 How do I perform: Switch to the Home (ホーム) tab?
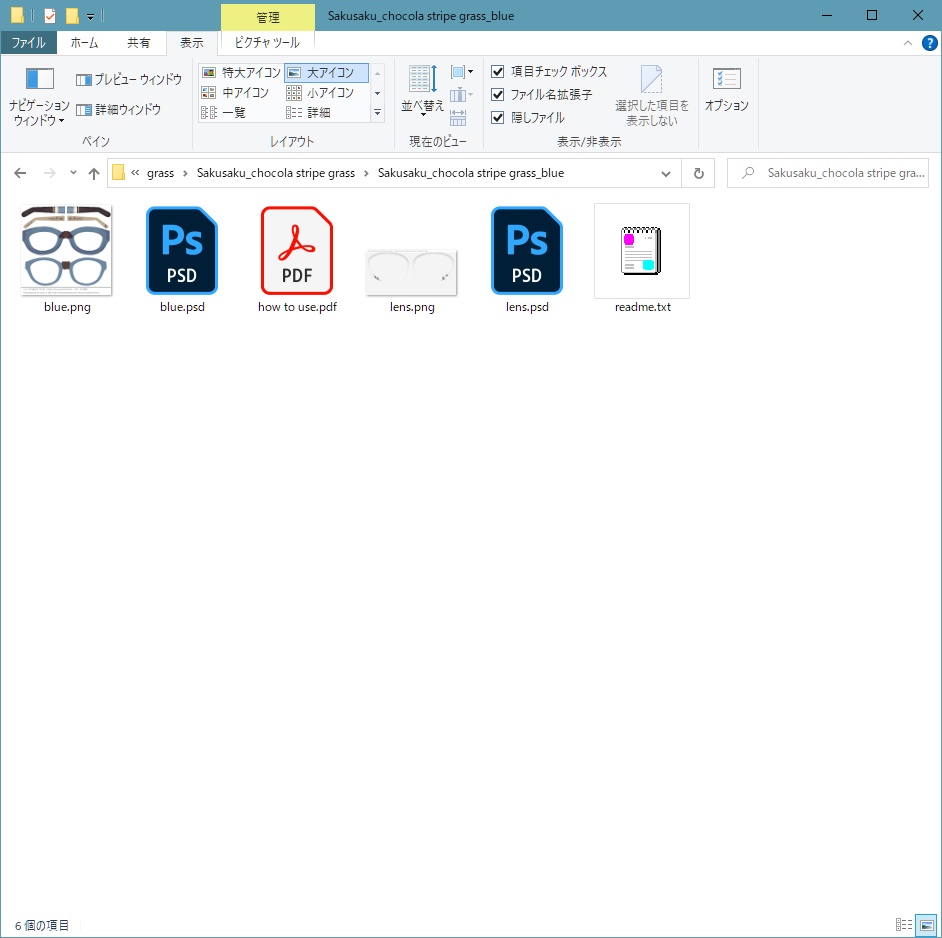[x=84, y=43]
